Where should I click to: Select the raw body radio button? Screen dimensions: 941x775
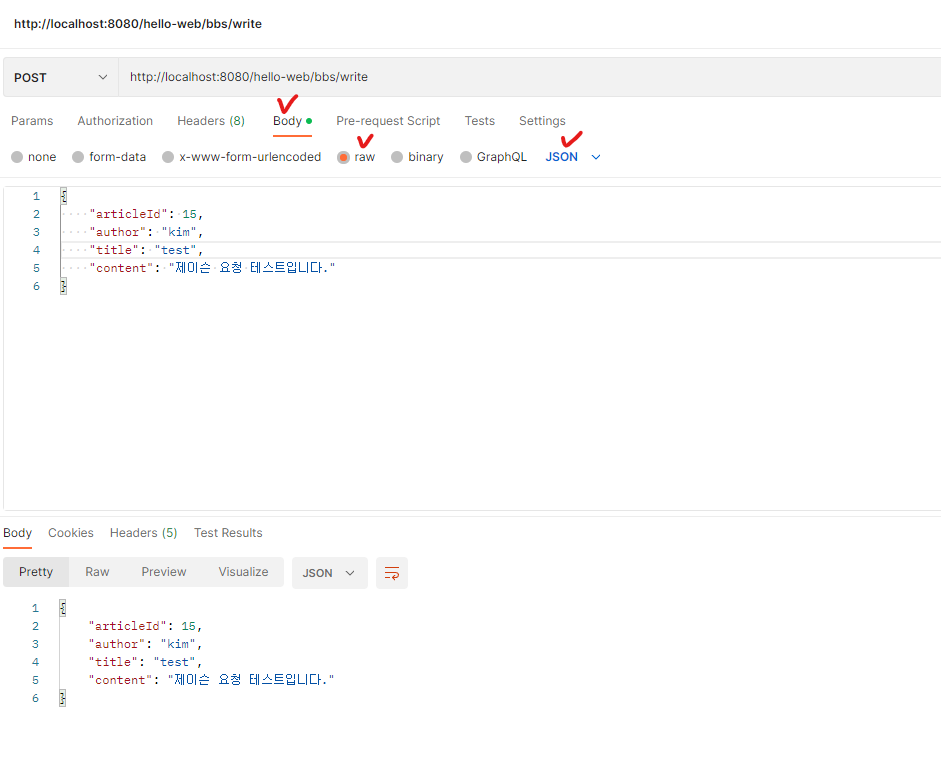pos(344,157)
